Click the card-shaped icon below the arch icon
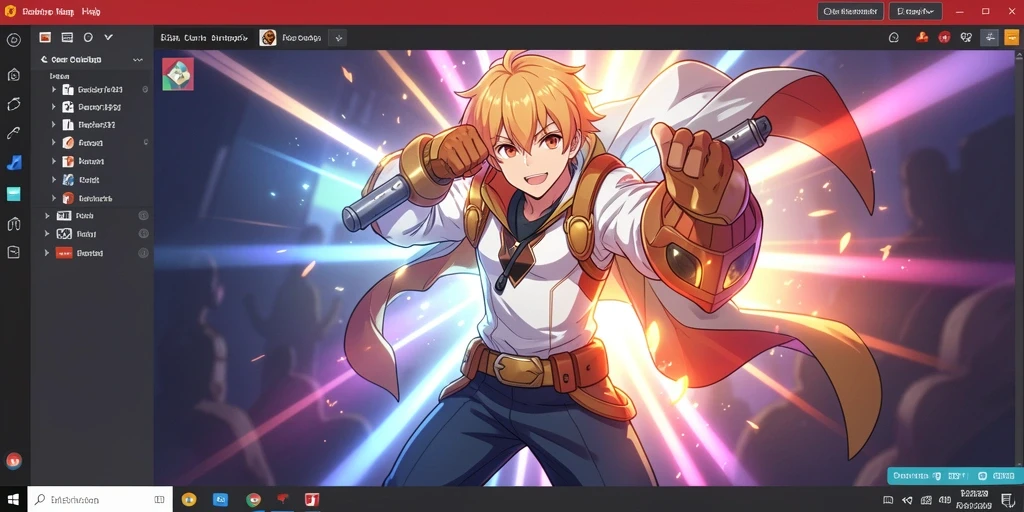This screenshot has height=512, width=1024. pyautogui.click(x=14, y=252)
